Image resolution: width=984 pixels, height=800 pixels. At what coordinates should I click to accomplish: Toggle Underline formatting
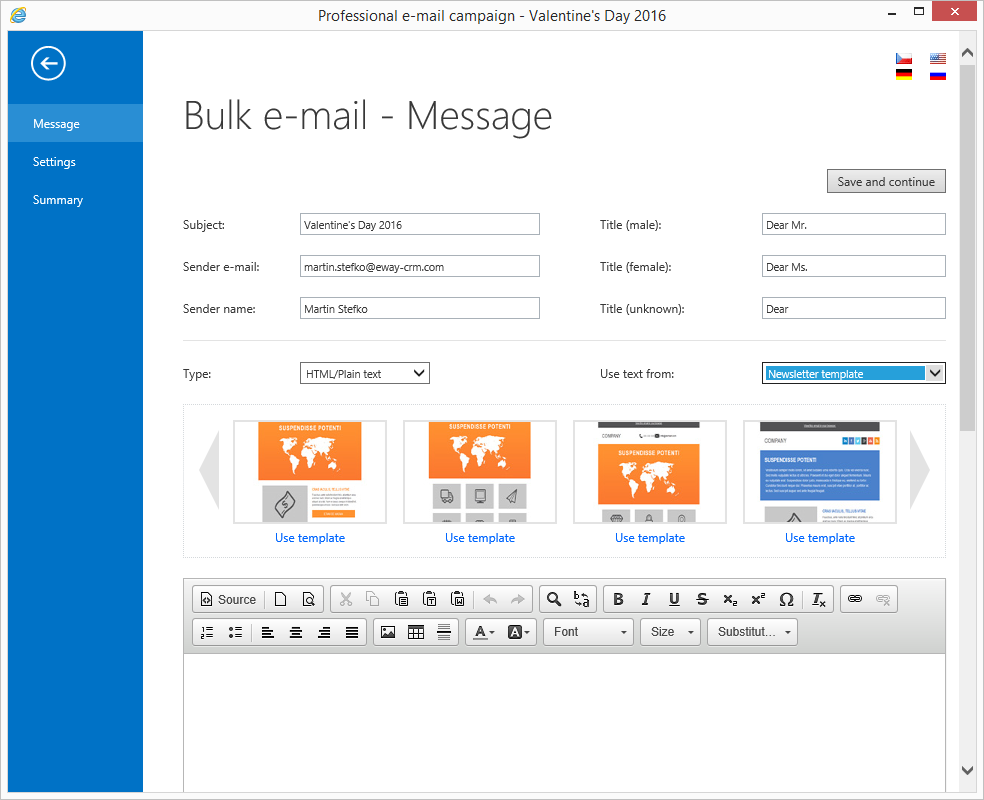tap(674, 599)
